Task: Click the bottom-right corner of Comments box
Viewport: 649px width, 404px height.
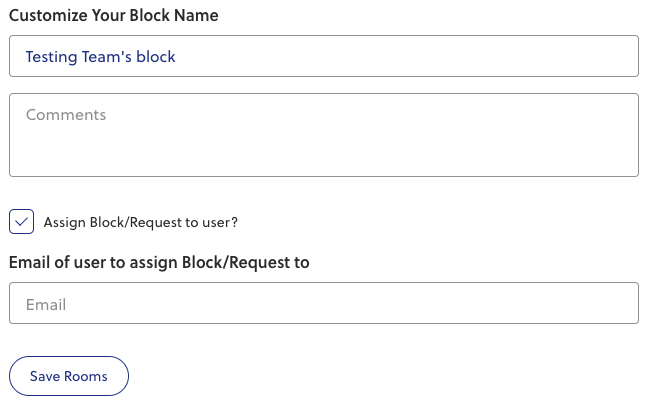Action: (x=631, y=169)
